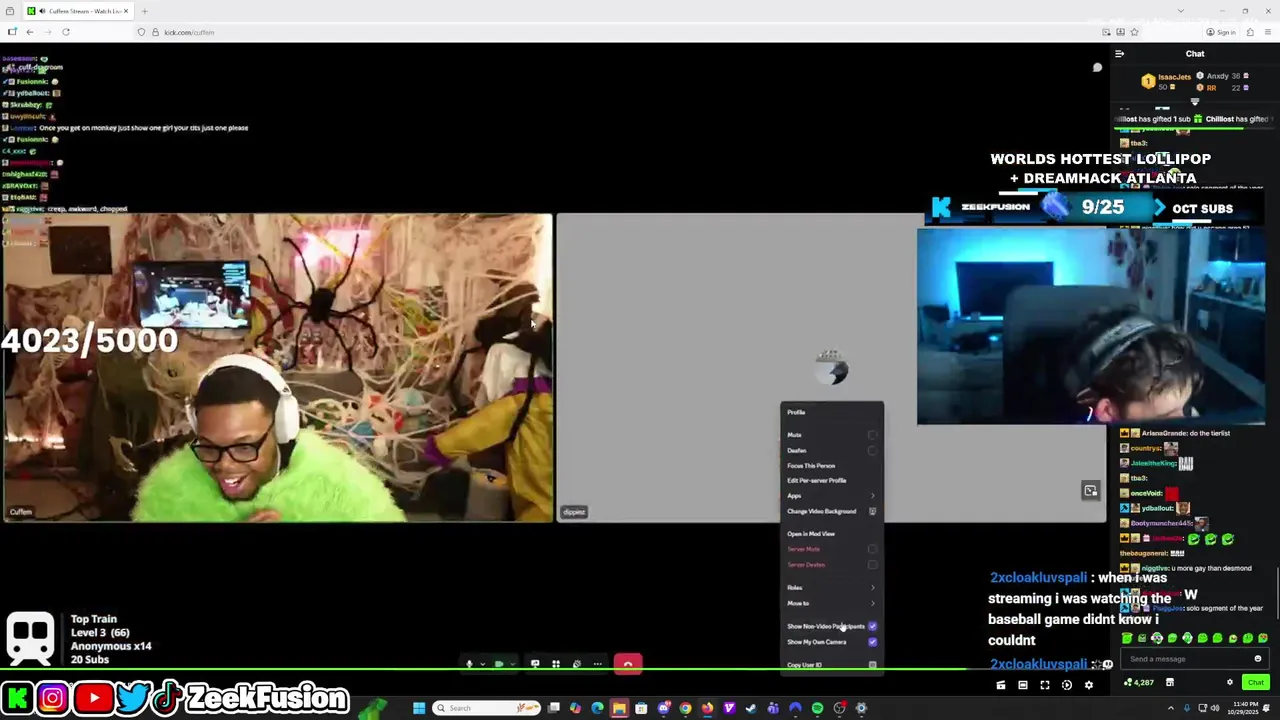Click Anxdy in the gift leaderboard
This screenshot has width=1280, height=720.
[1217, 76]
